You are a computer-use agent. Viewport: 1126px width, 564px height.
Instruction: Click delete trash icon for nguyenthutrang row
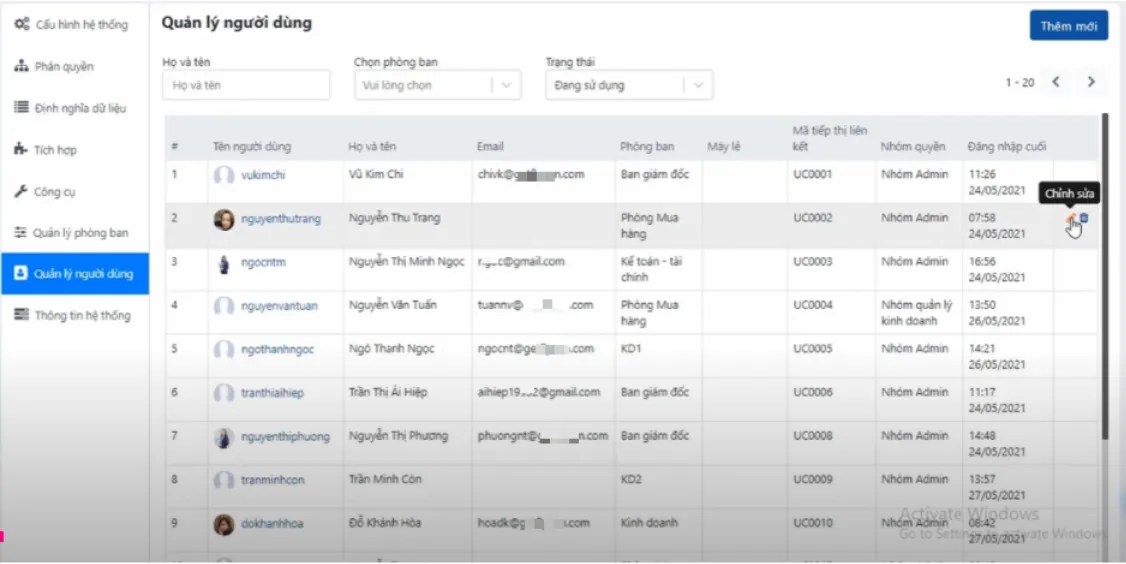click(1084, 218)
